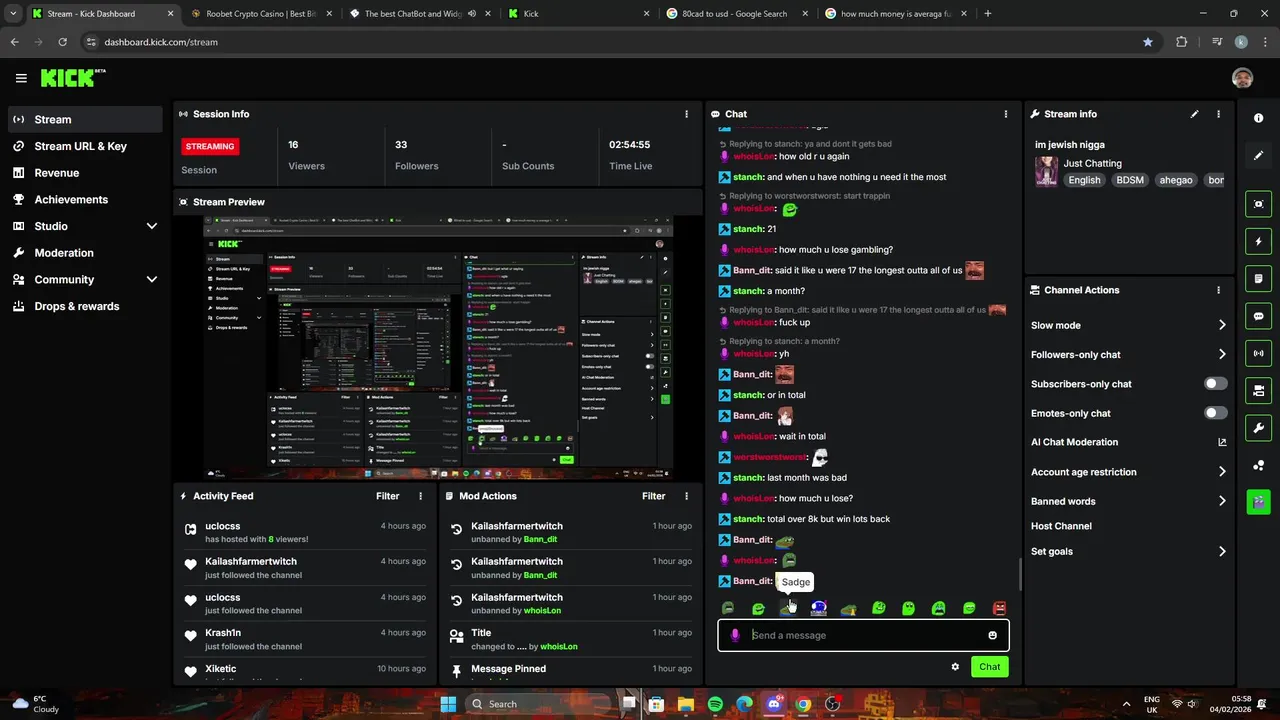Open Spotify from the taskbar
The height and width of the screenshot is (720, 1280).
[x=715, y=704]
